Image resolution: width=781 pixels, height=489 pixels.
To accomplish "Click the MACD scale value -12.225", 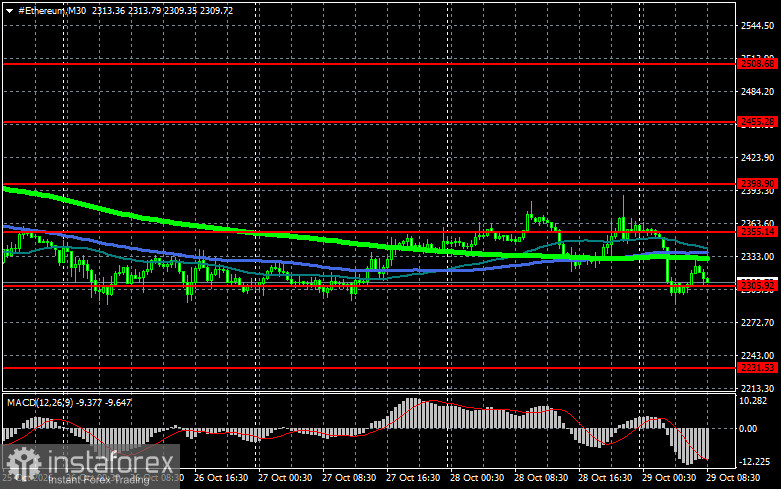I will coord(755,462).
